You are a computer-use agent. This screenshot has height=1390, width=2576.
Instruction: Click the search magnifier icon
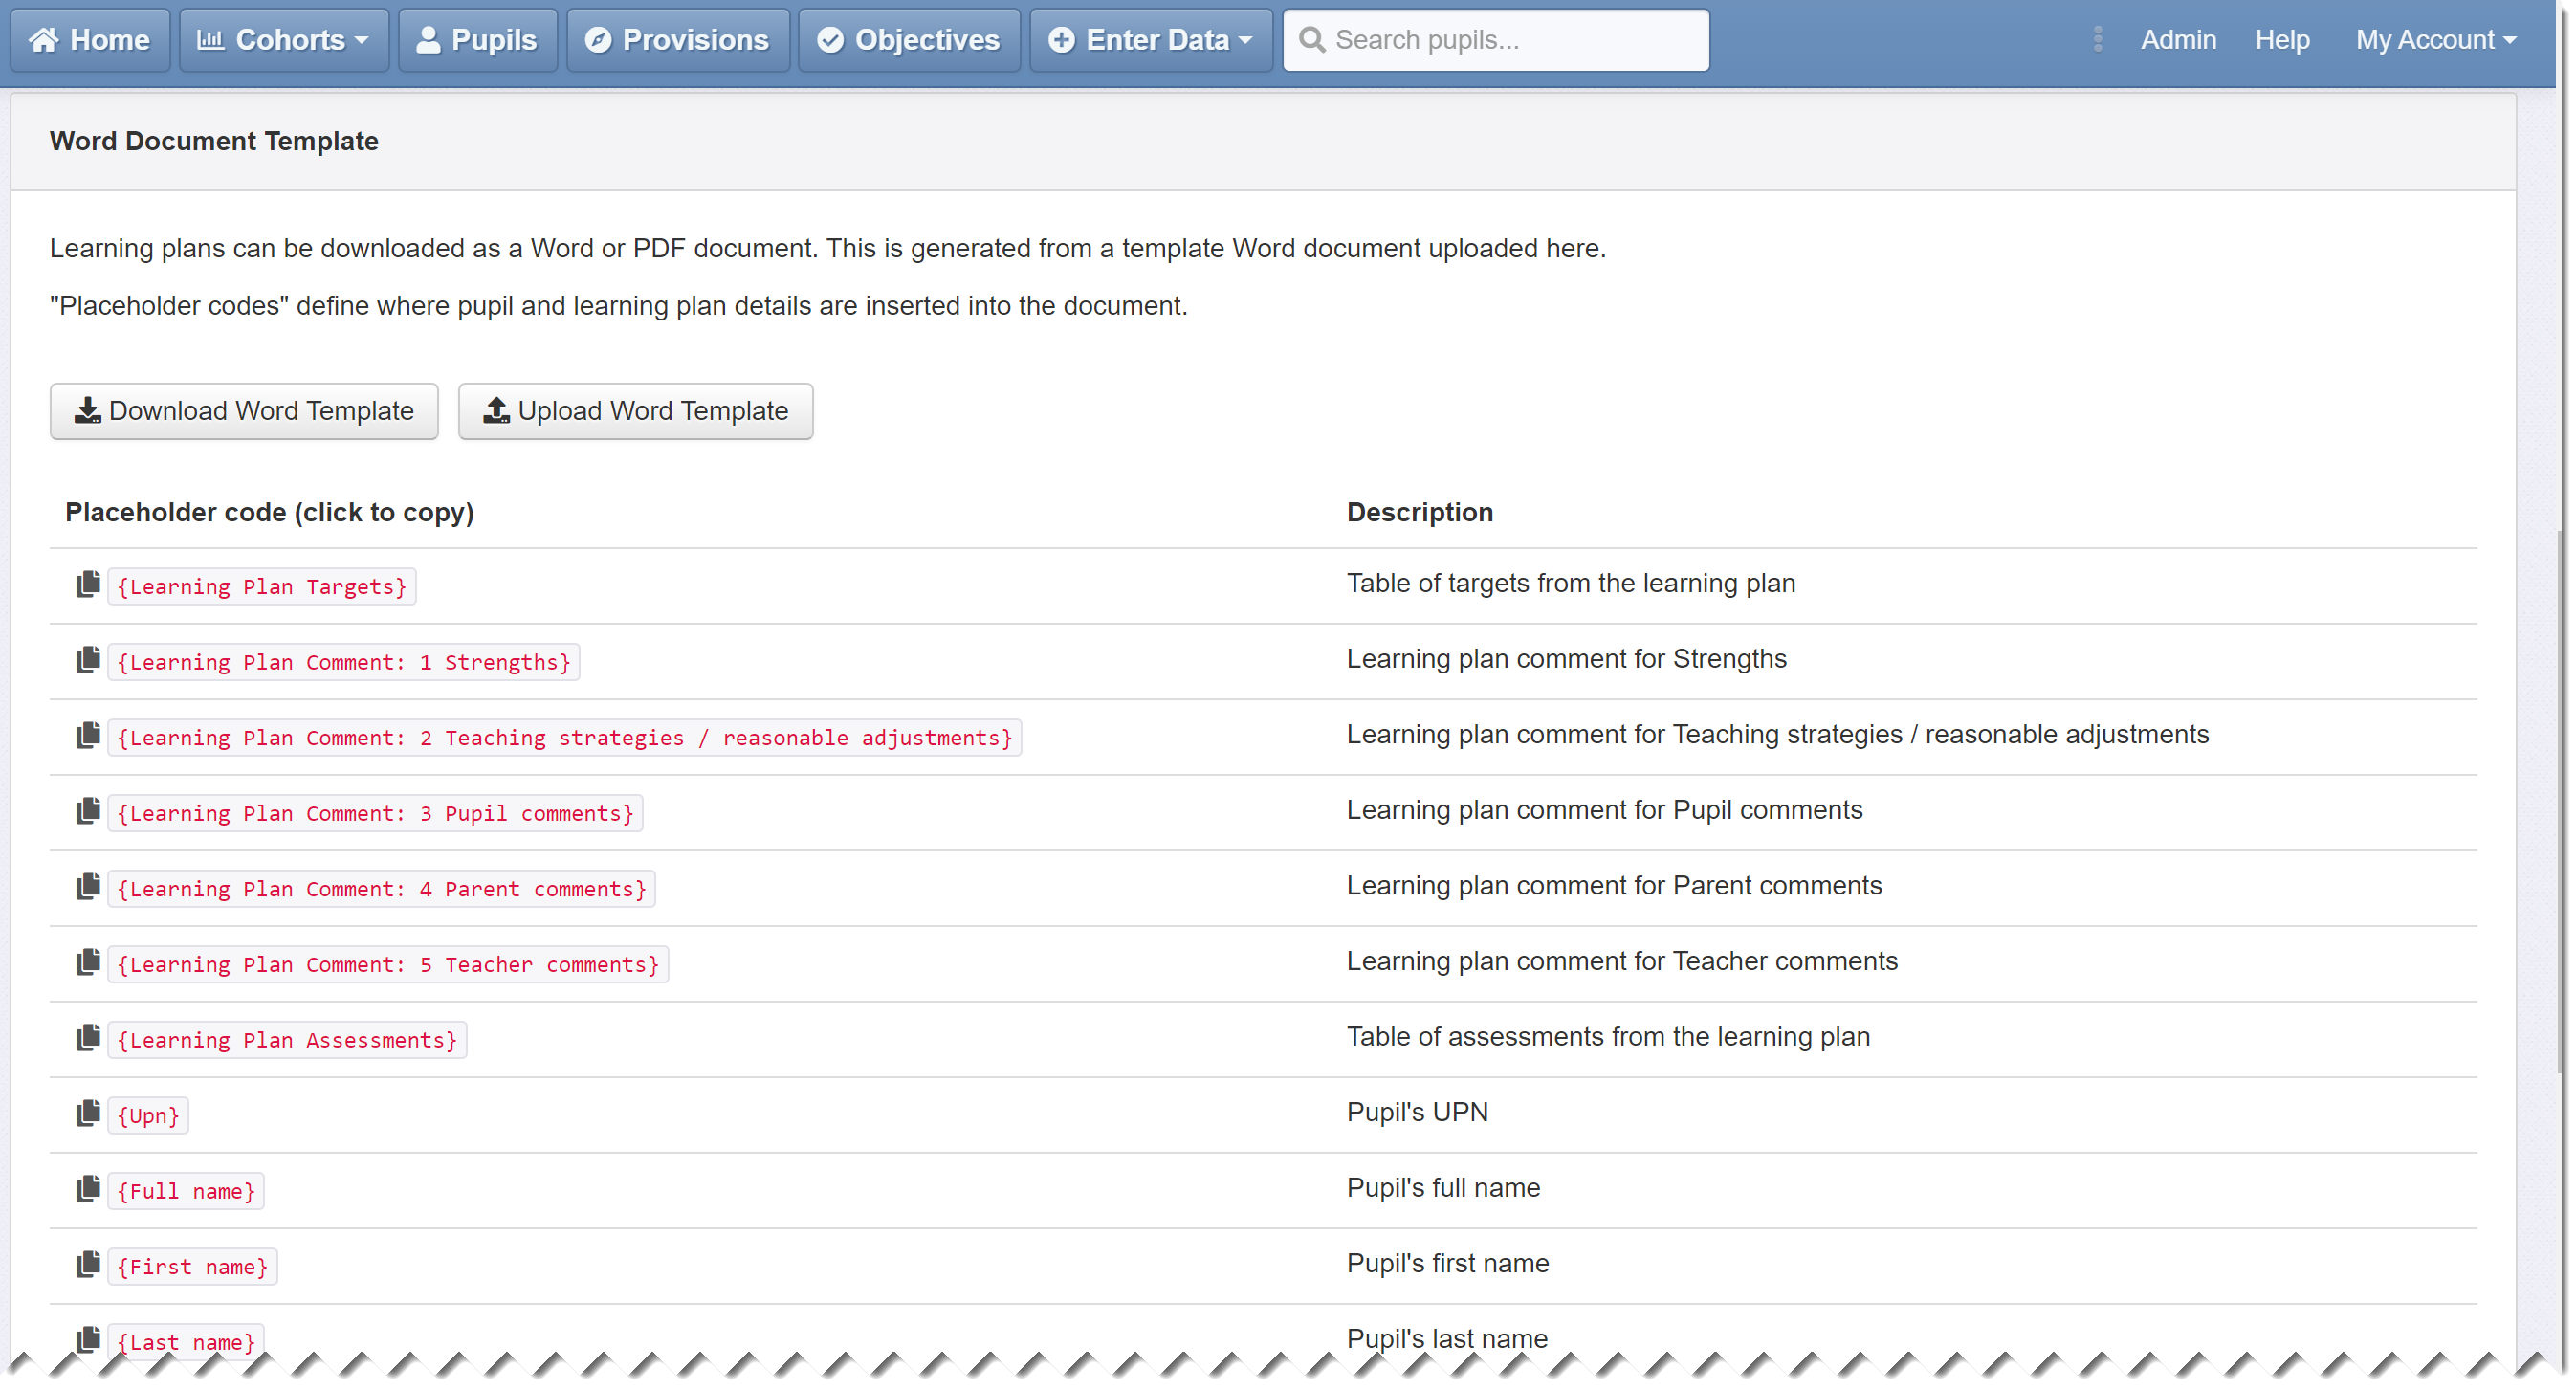(1312, 40)
